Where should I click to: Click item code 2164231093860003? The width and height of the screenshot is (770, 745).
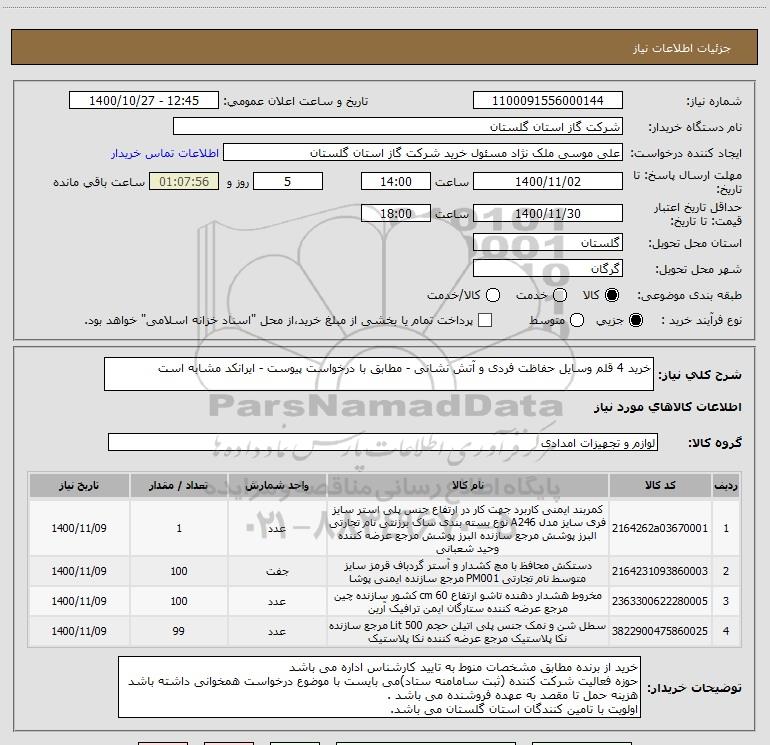[660, 571]
